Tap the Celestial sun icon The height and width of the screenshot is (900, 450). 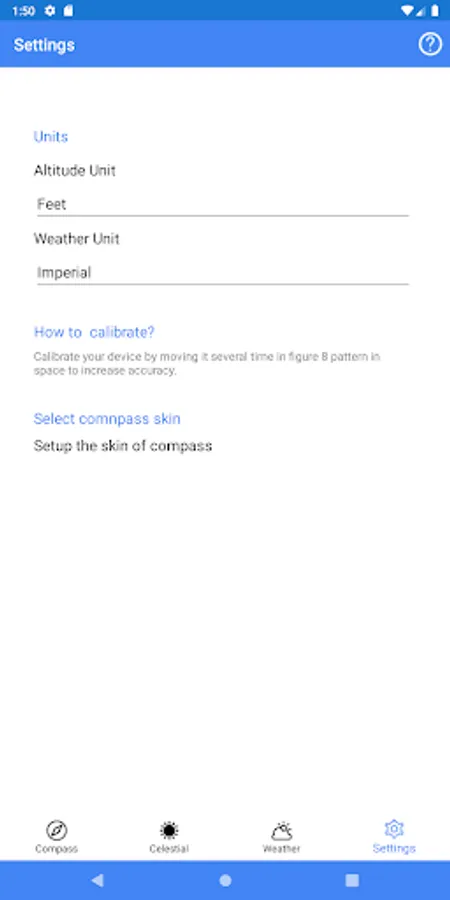(x=169, y=829)
